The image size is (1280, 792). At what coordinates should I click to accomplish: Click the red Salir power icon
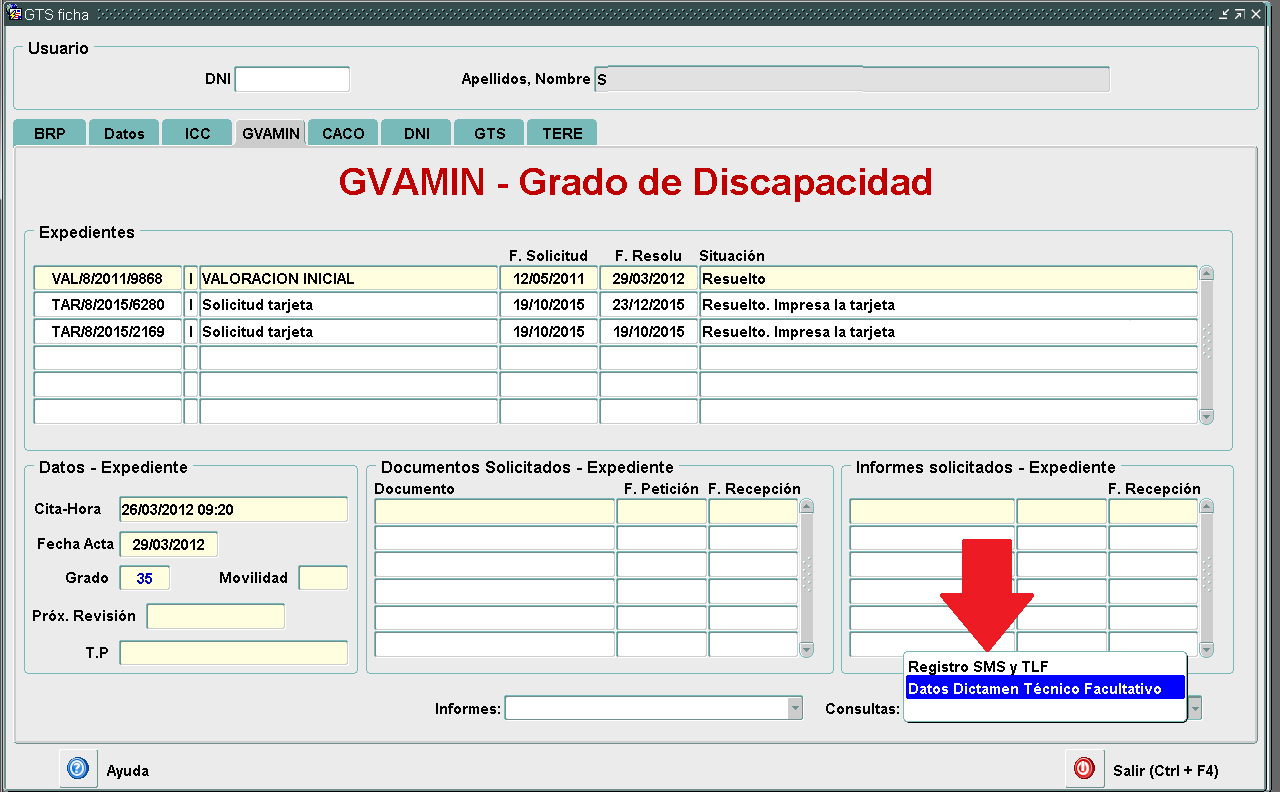[1084, 769]
